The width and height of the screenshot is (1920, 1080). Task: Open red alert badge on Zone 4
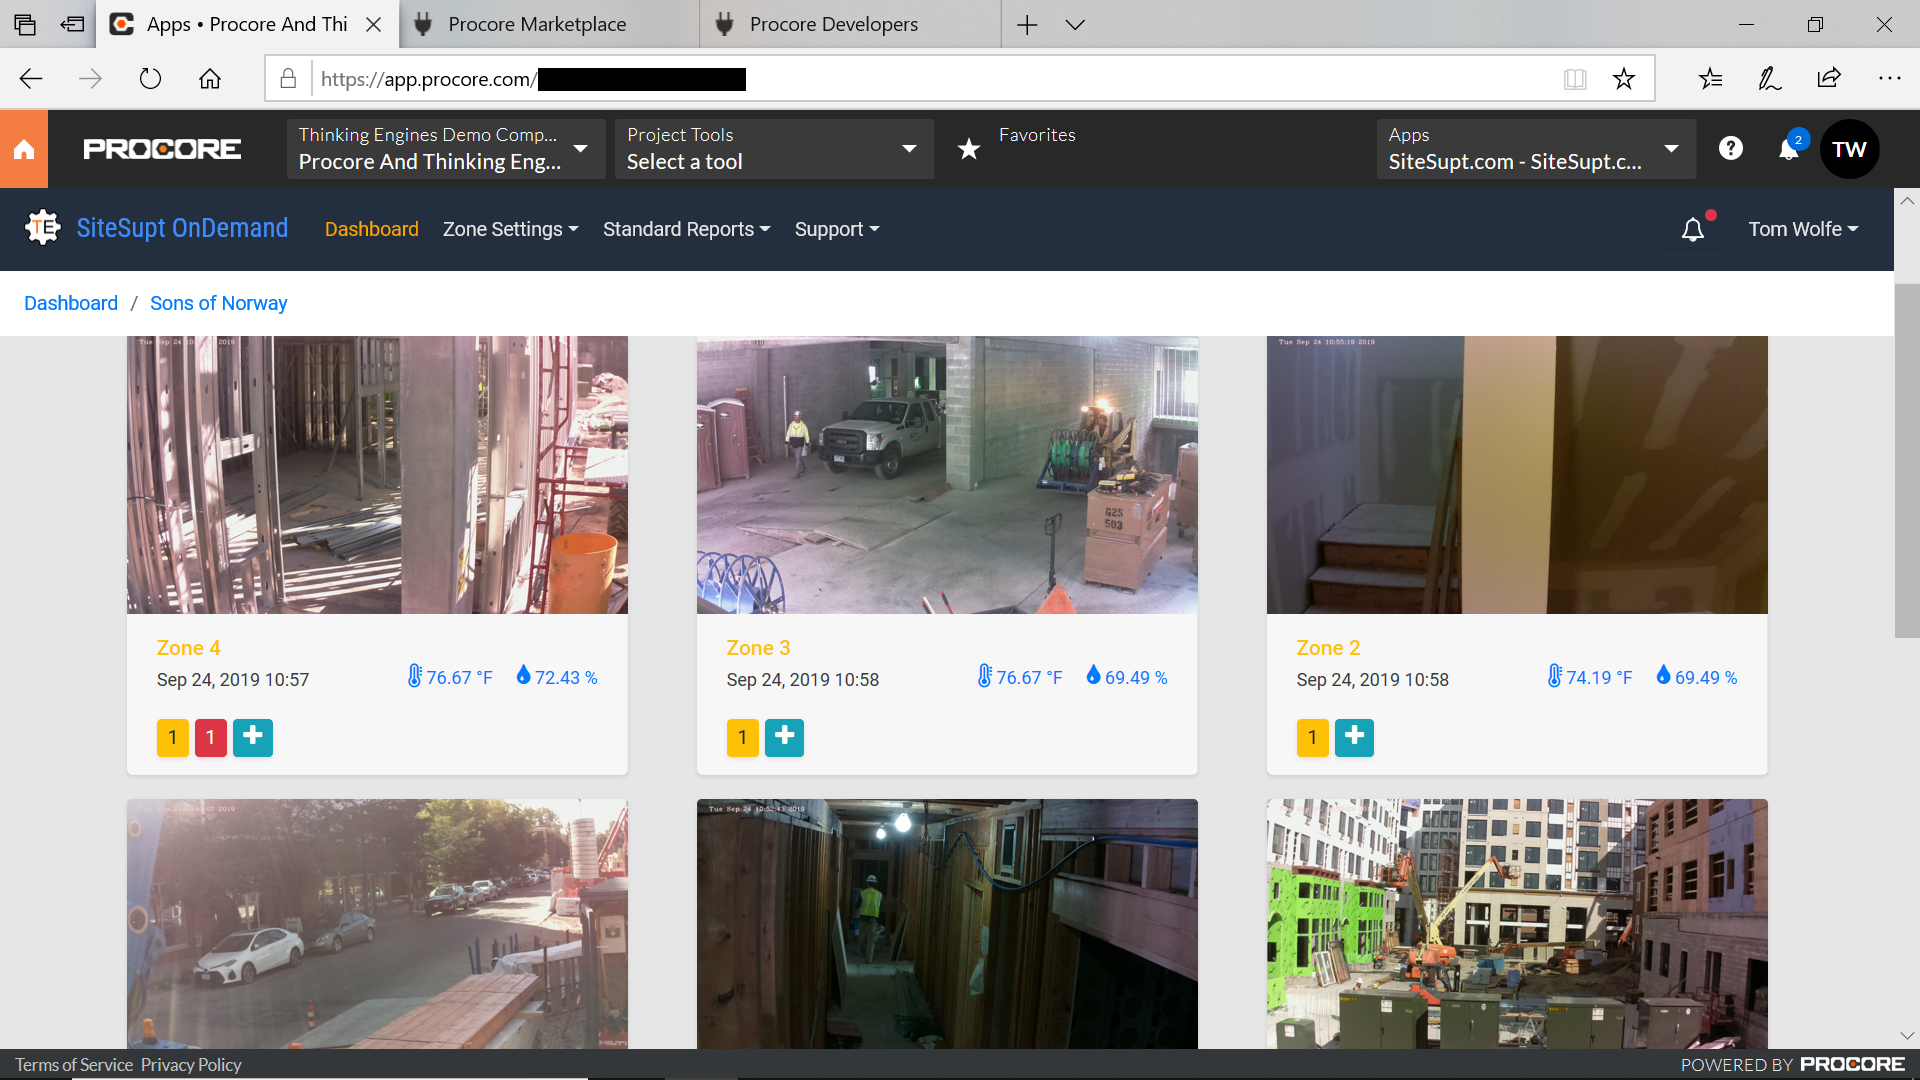pos(210,738)
